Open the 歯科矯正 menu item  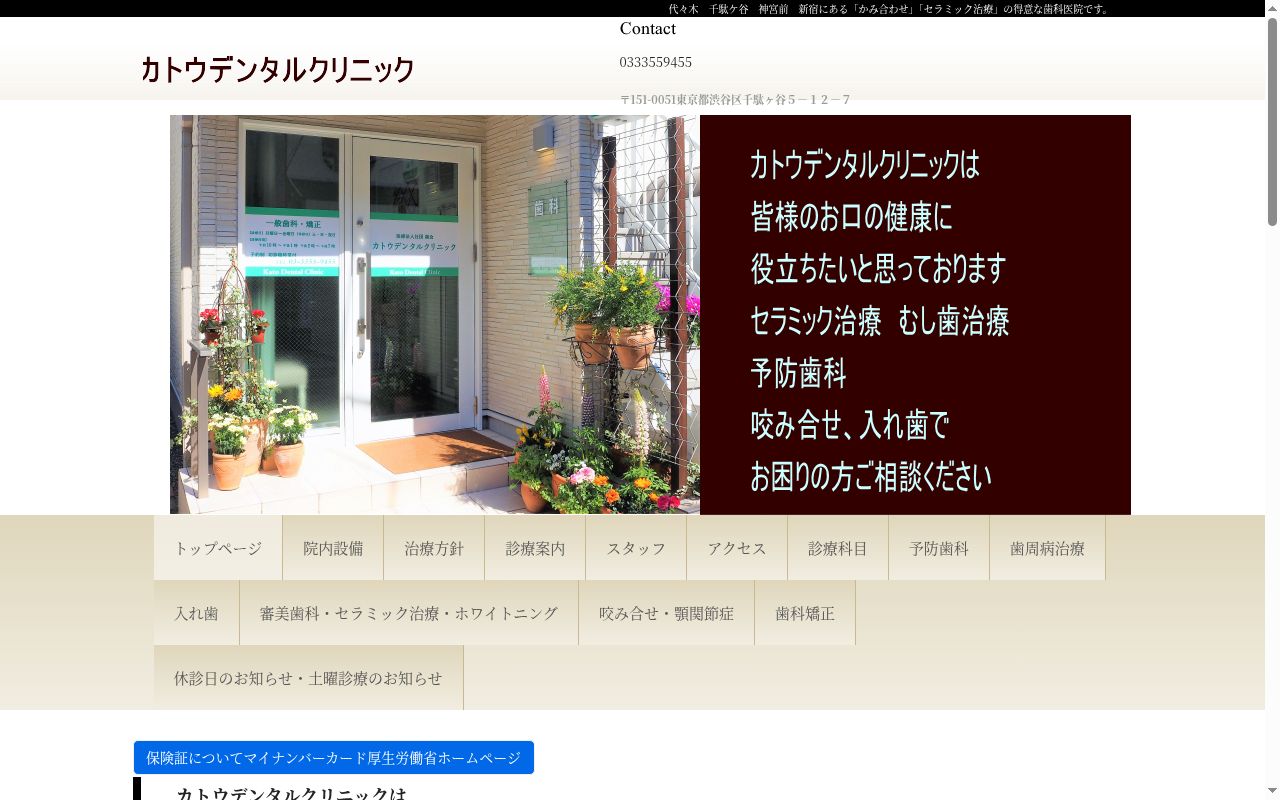coord(805,613)
